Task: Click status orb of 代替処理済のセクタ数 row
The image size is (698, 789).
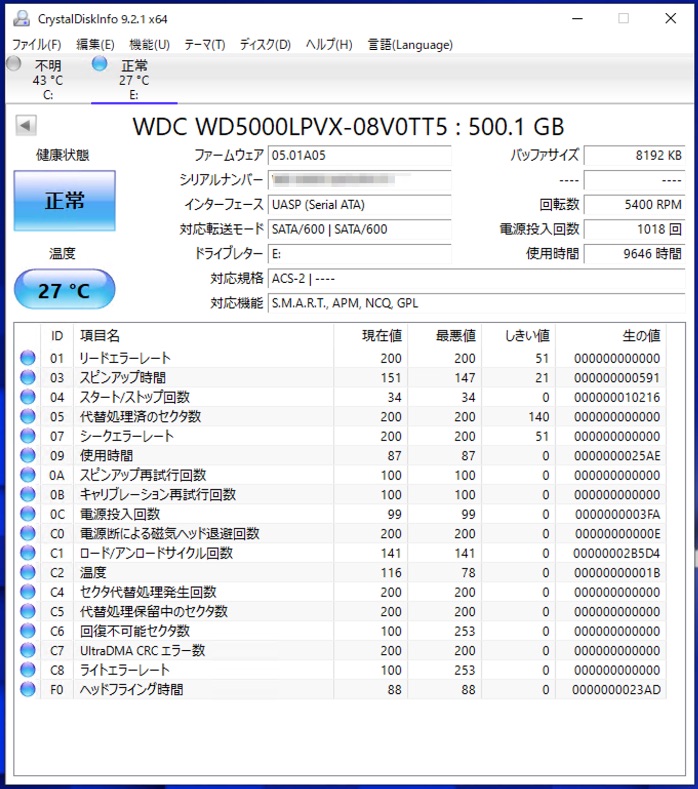Action: tap(28, 416)
